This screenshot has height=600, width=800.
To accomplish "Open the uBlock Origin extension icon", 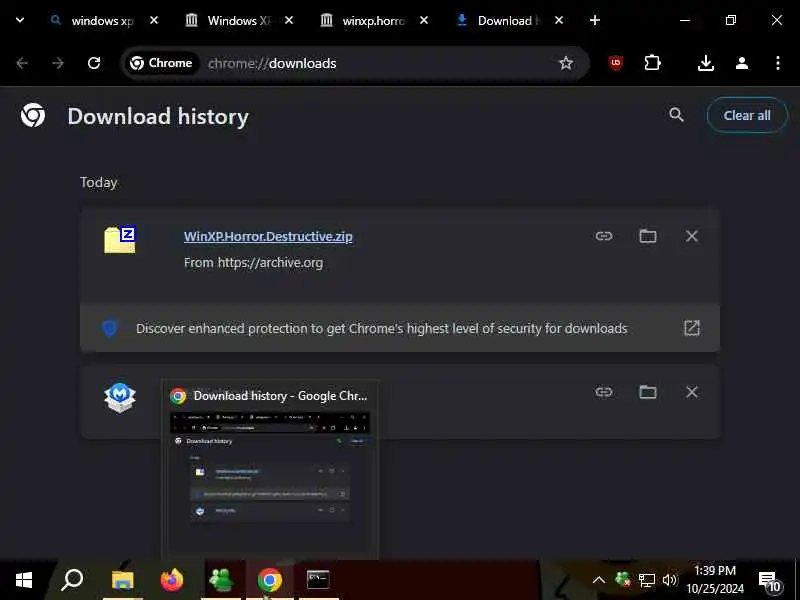I will point(616,63).
